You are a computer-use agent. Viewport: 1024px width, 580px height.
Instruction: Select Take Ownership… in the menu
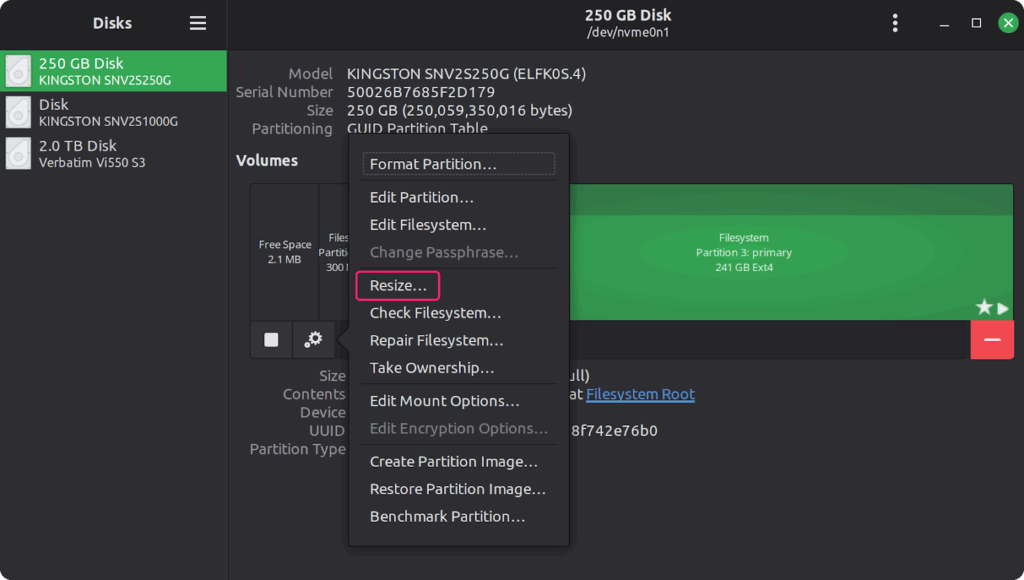(459, 368)
